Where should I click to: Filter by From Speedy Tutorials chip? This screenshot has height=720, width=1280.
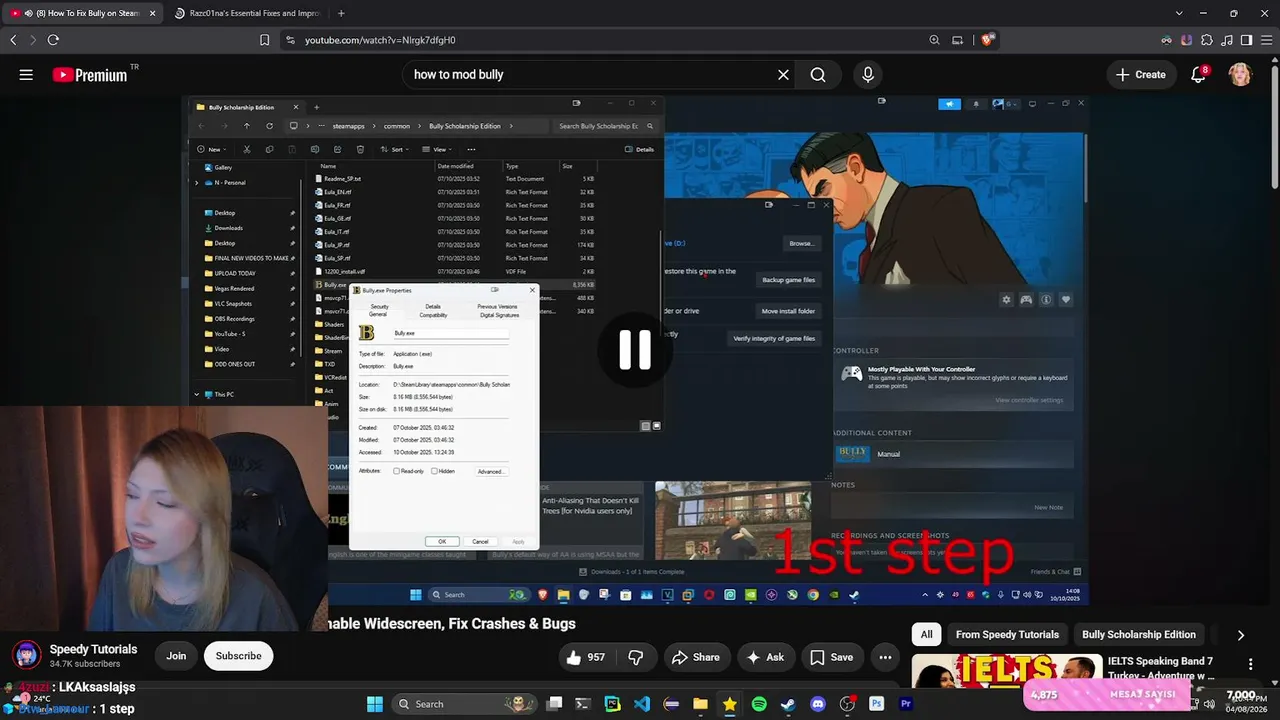pos(1007,635)
